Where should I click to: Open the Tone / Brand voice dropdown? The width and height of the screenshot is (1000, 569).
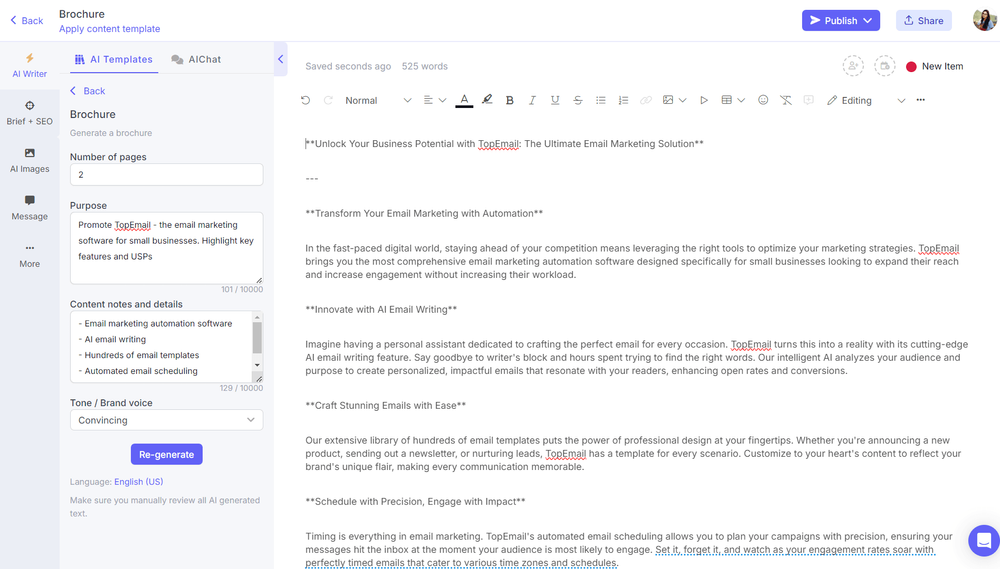[166, 420]
